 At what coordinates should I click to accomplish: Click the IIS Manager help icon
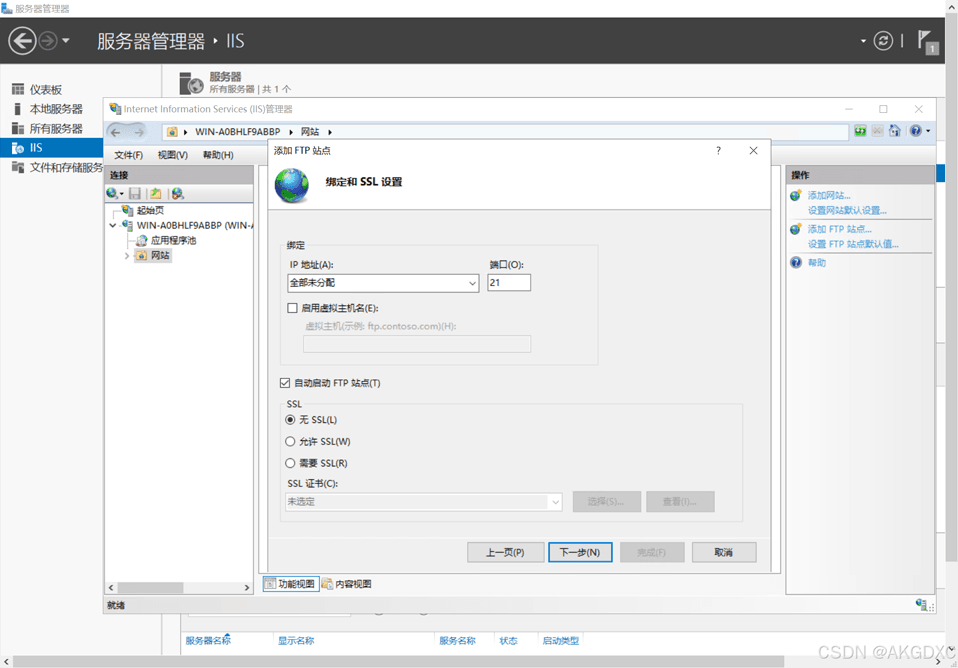tap(916, 131)
